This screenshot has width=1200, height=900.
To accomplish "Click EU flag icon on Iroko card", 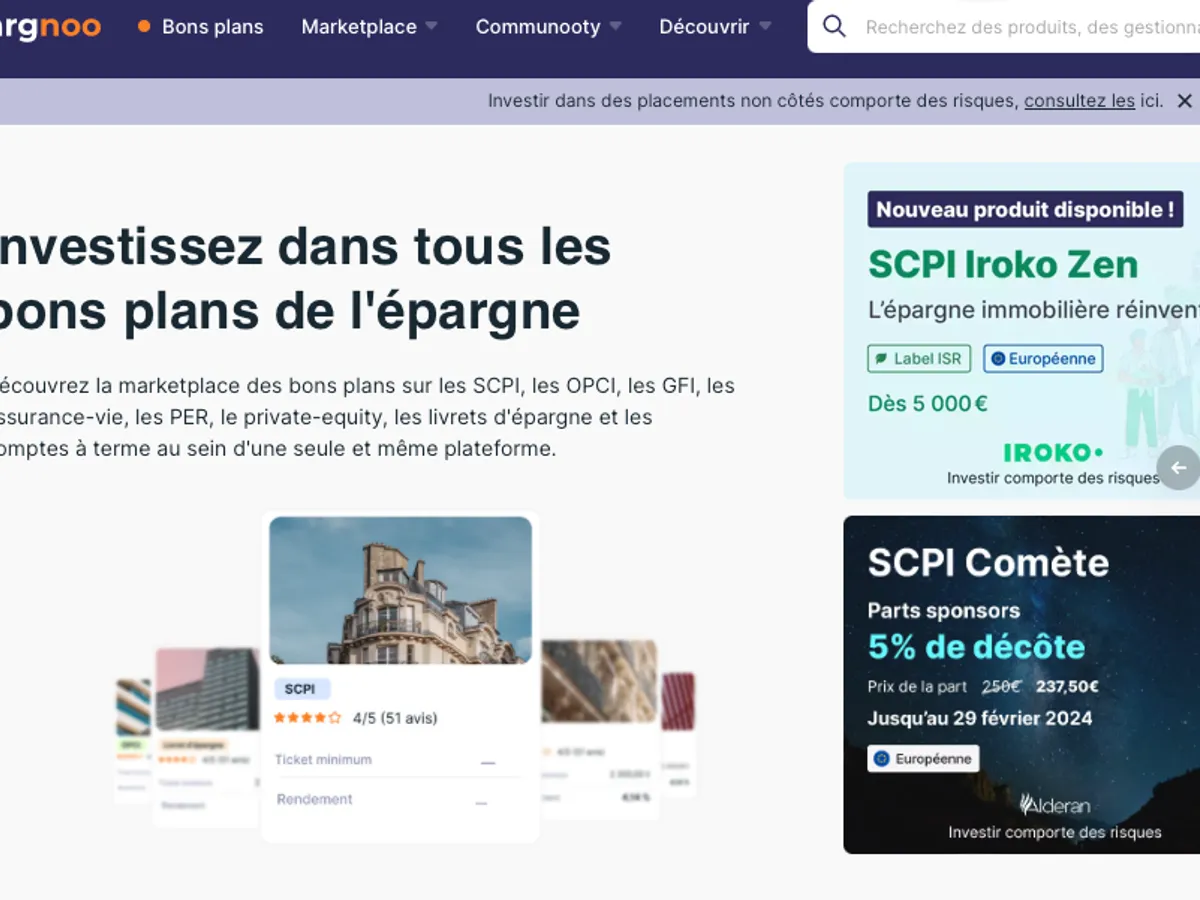I will [x=997, y=359].
